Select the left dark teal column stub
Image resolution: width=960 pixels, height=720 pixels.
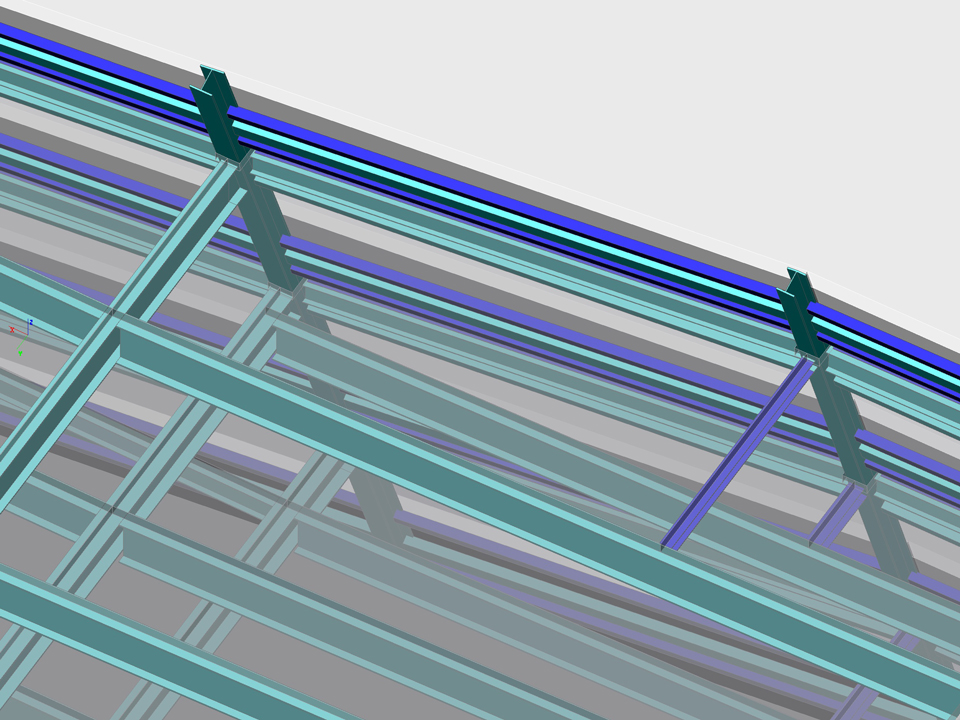(215, 112)
